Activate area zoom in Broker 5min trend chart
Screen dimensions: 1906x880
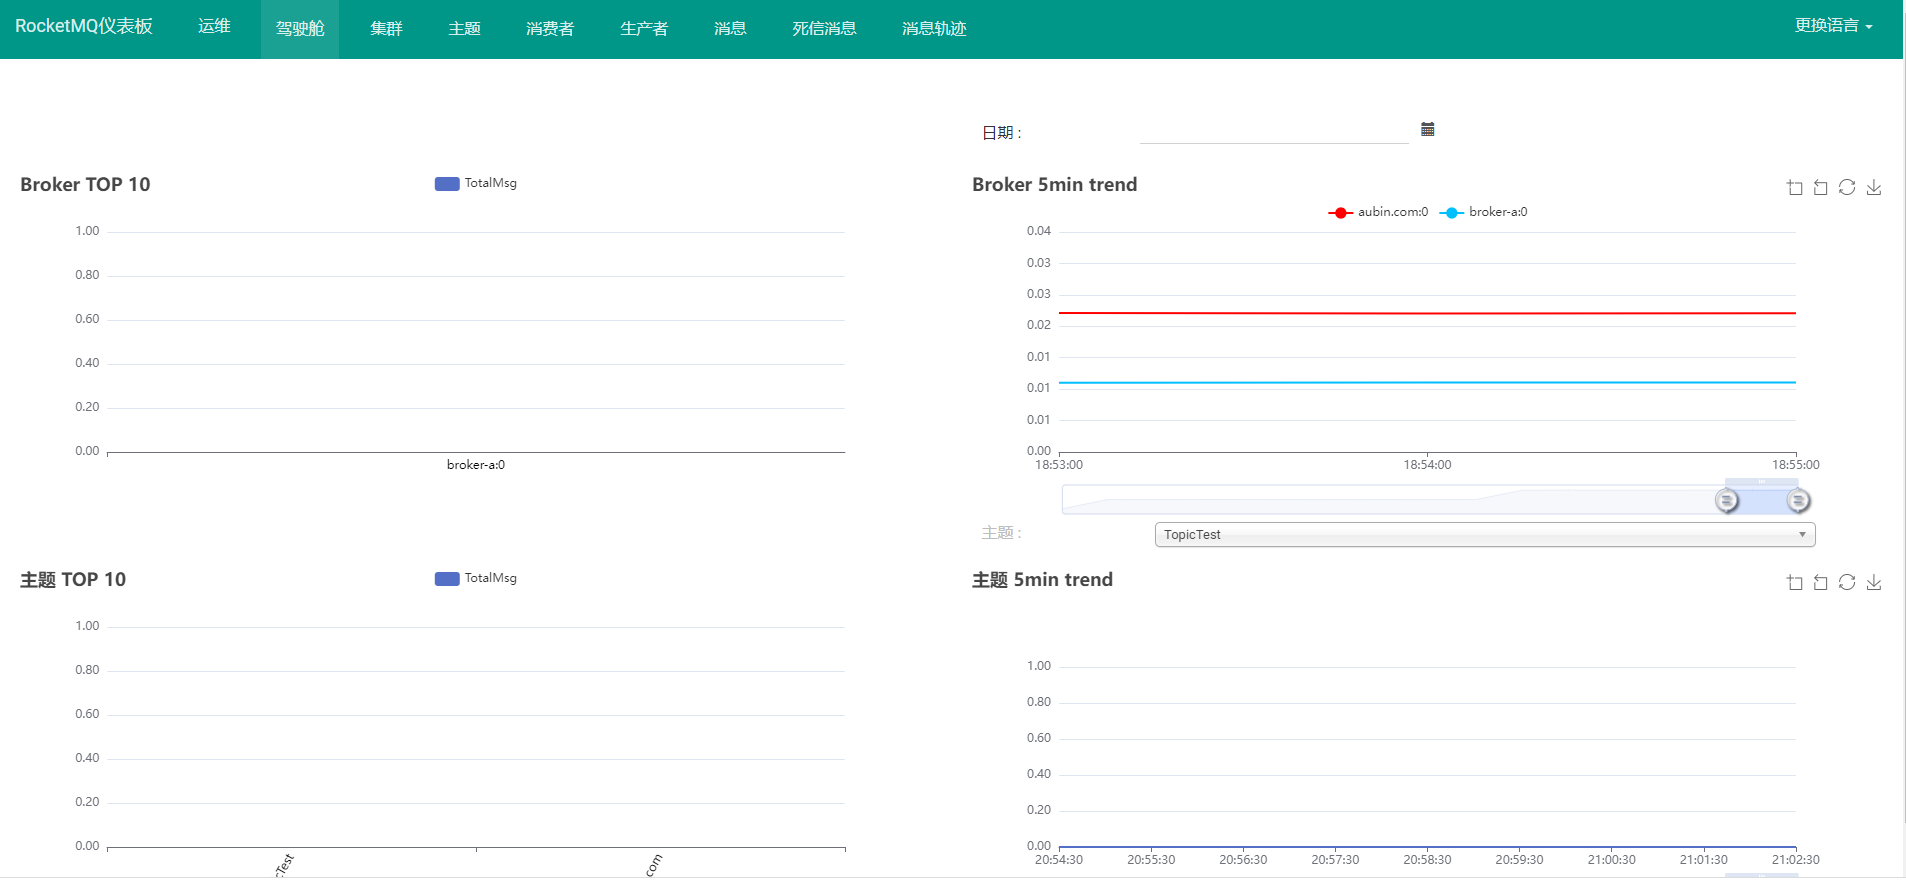coord(1795,188)
